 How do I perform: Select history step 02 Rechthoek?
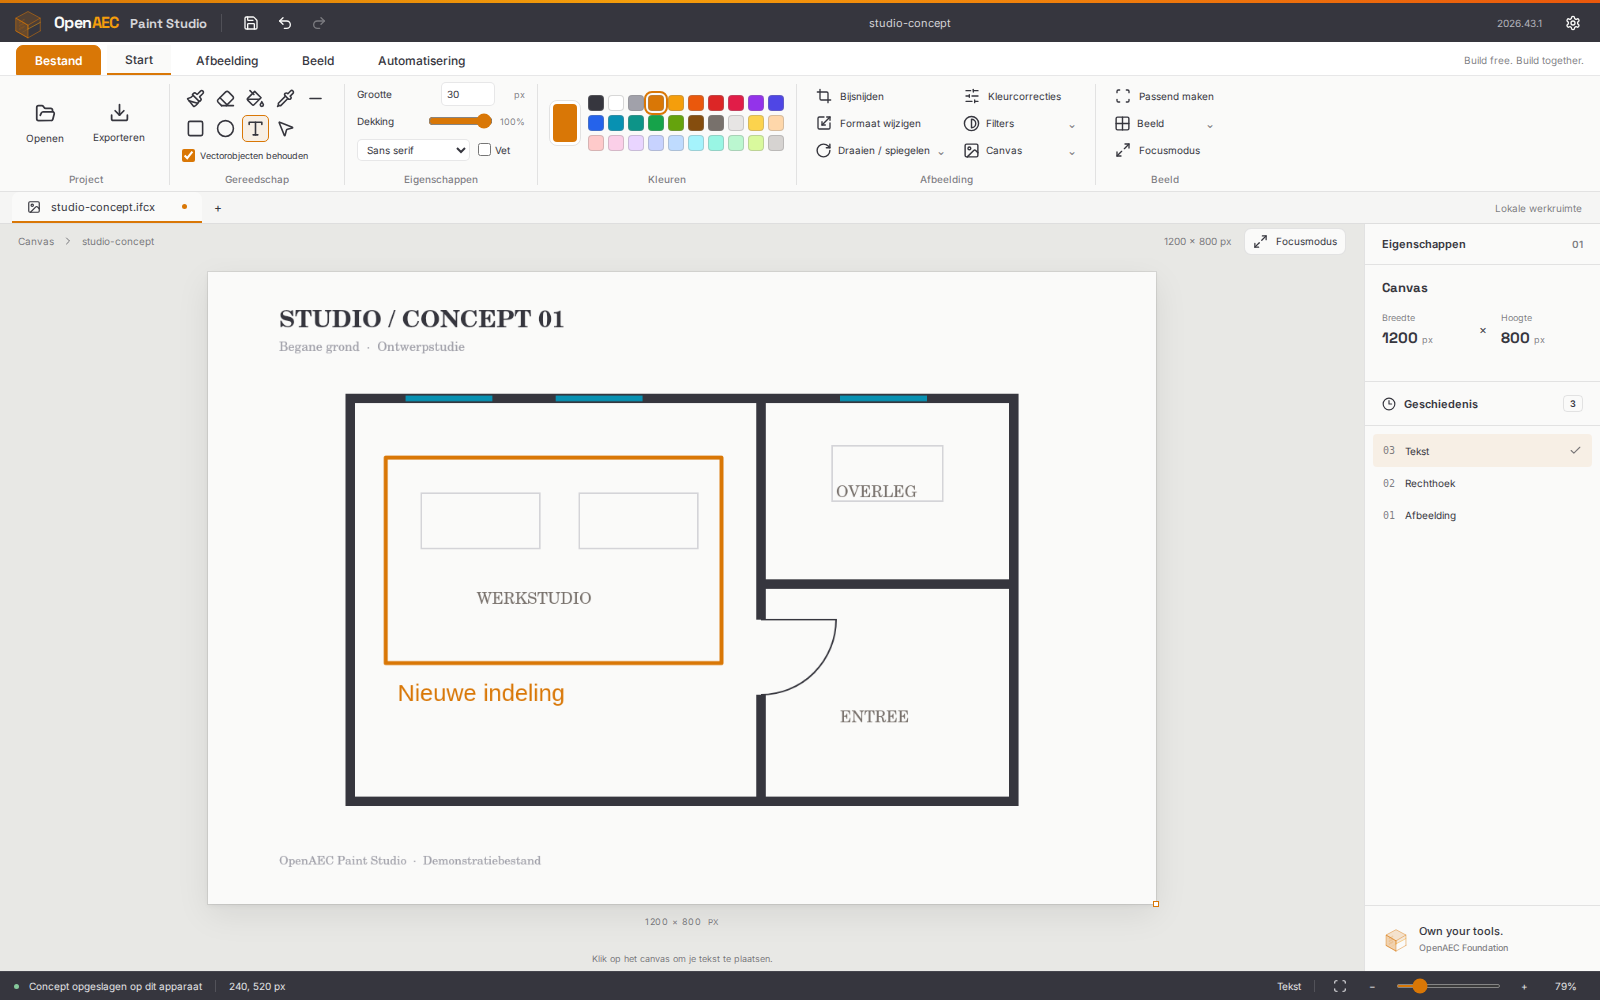[1482, 483]
